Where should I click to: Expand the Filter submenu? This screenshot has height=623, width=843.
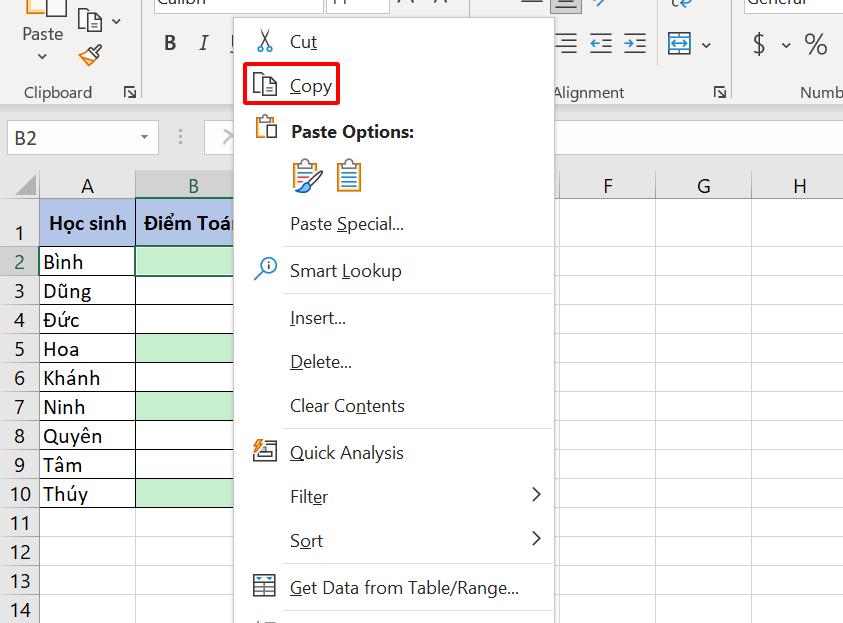tap(309, 496)
